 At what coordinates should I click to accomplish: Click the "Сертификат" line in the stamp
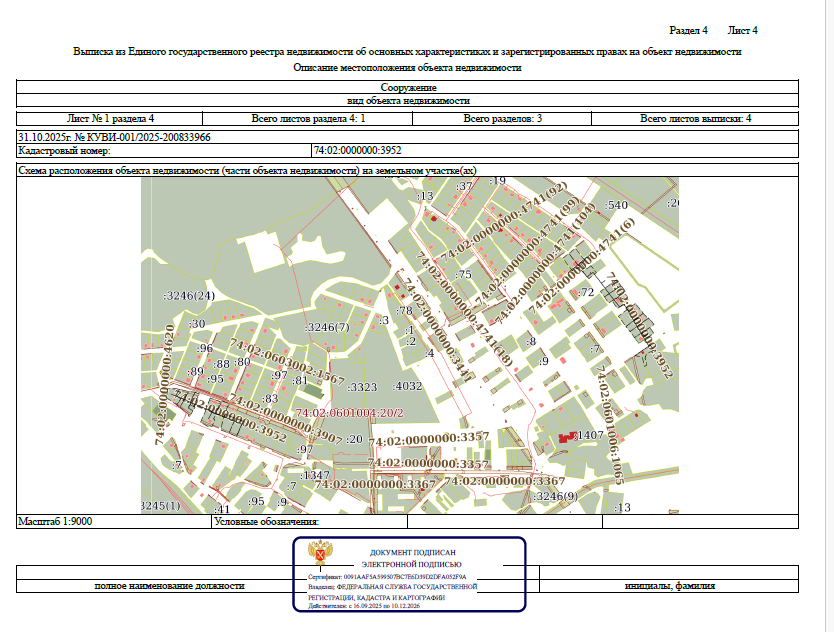[x=387, y=577]
